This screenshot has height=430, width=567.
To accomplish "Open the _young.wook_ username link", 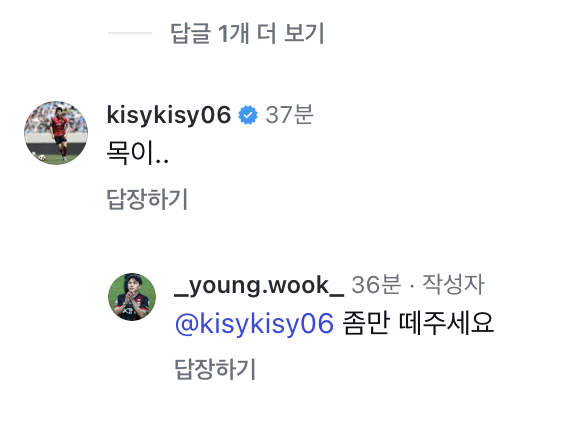I will pyautogui.click(x=259, y=285).
